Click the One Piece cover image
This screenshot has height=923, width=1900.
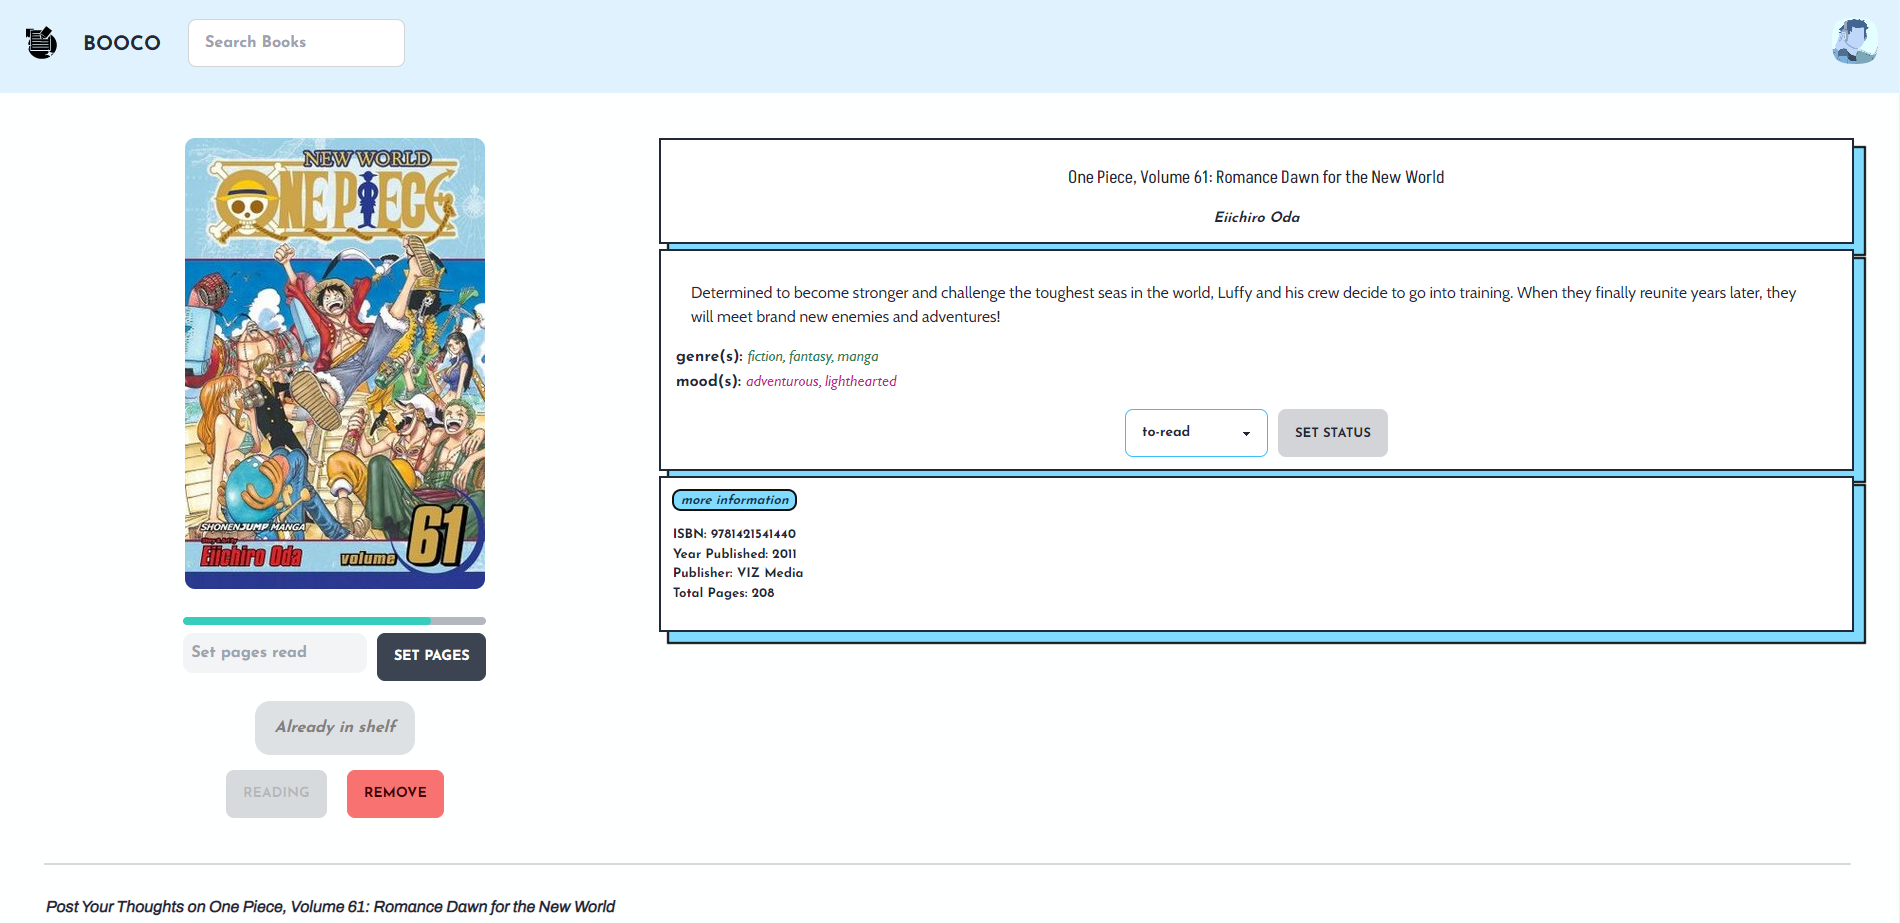(x=335, y=364)
